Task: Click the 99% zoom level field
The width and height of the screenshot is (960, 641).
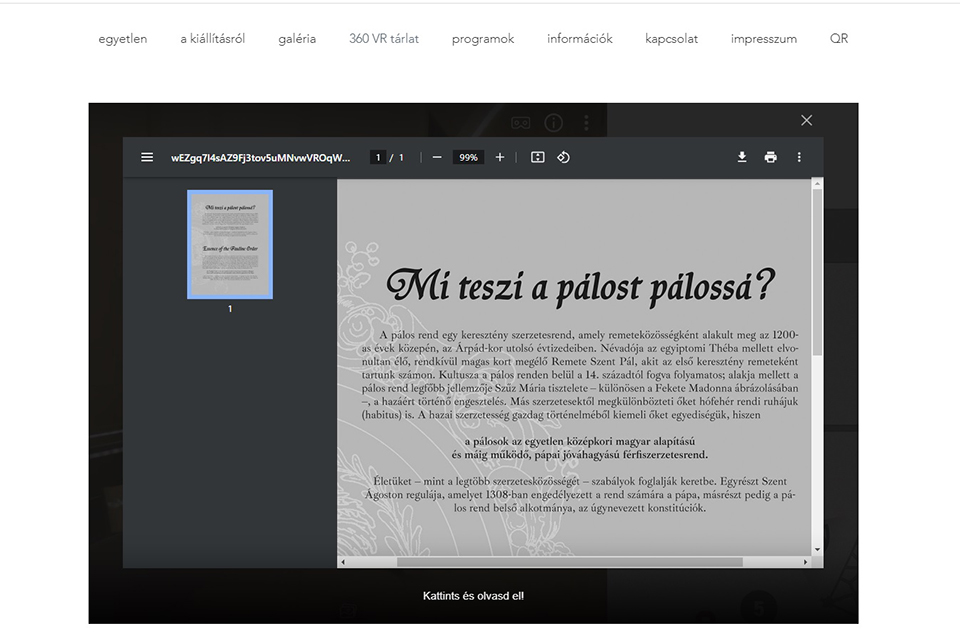Action: pos(467,157)
